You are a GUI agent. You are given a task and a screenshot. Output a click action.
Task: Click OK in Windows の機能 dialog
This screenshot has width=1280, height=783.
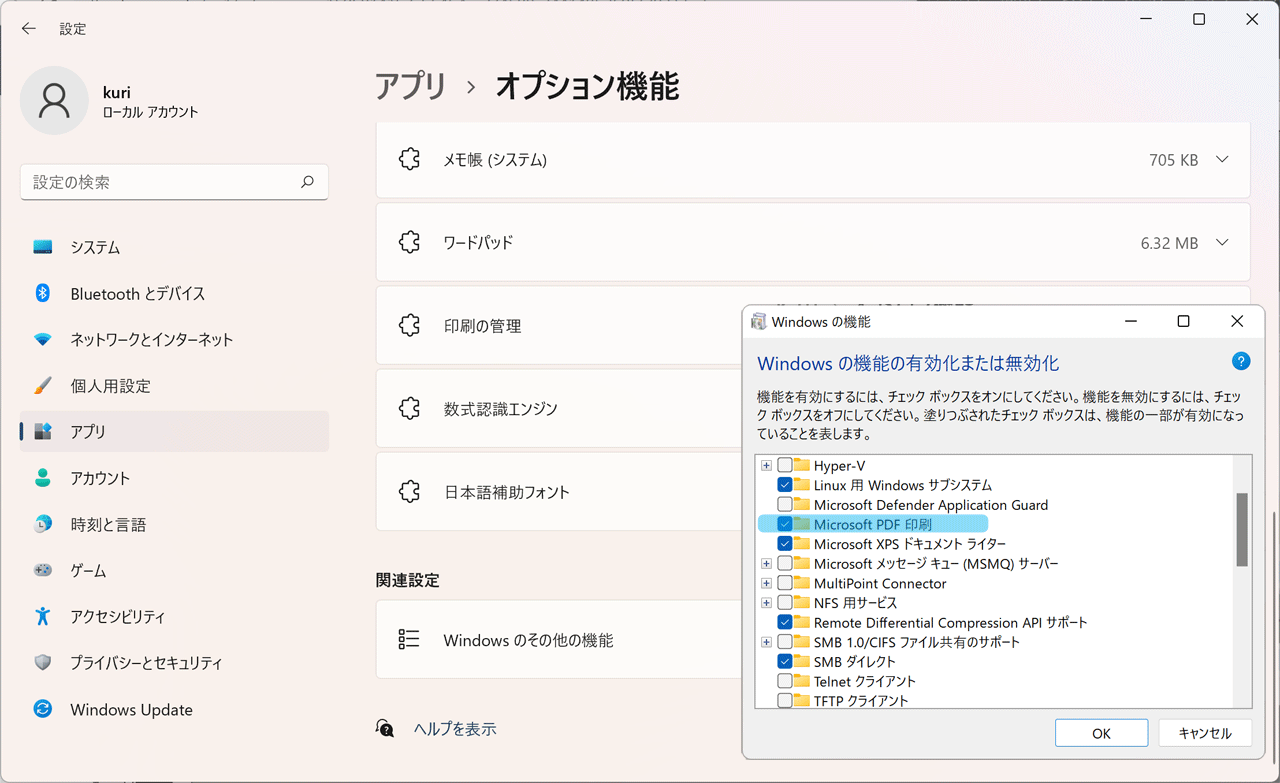click(x=1101, y=733)
